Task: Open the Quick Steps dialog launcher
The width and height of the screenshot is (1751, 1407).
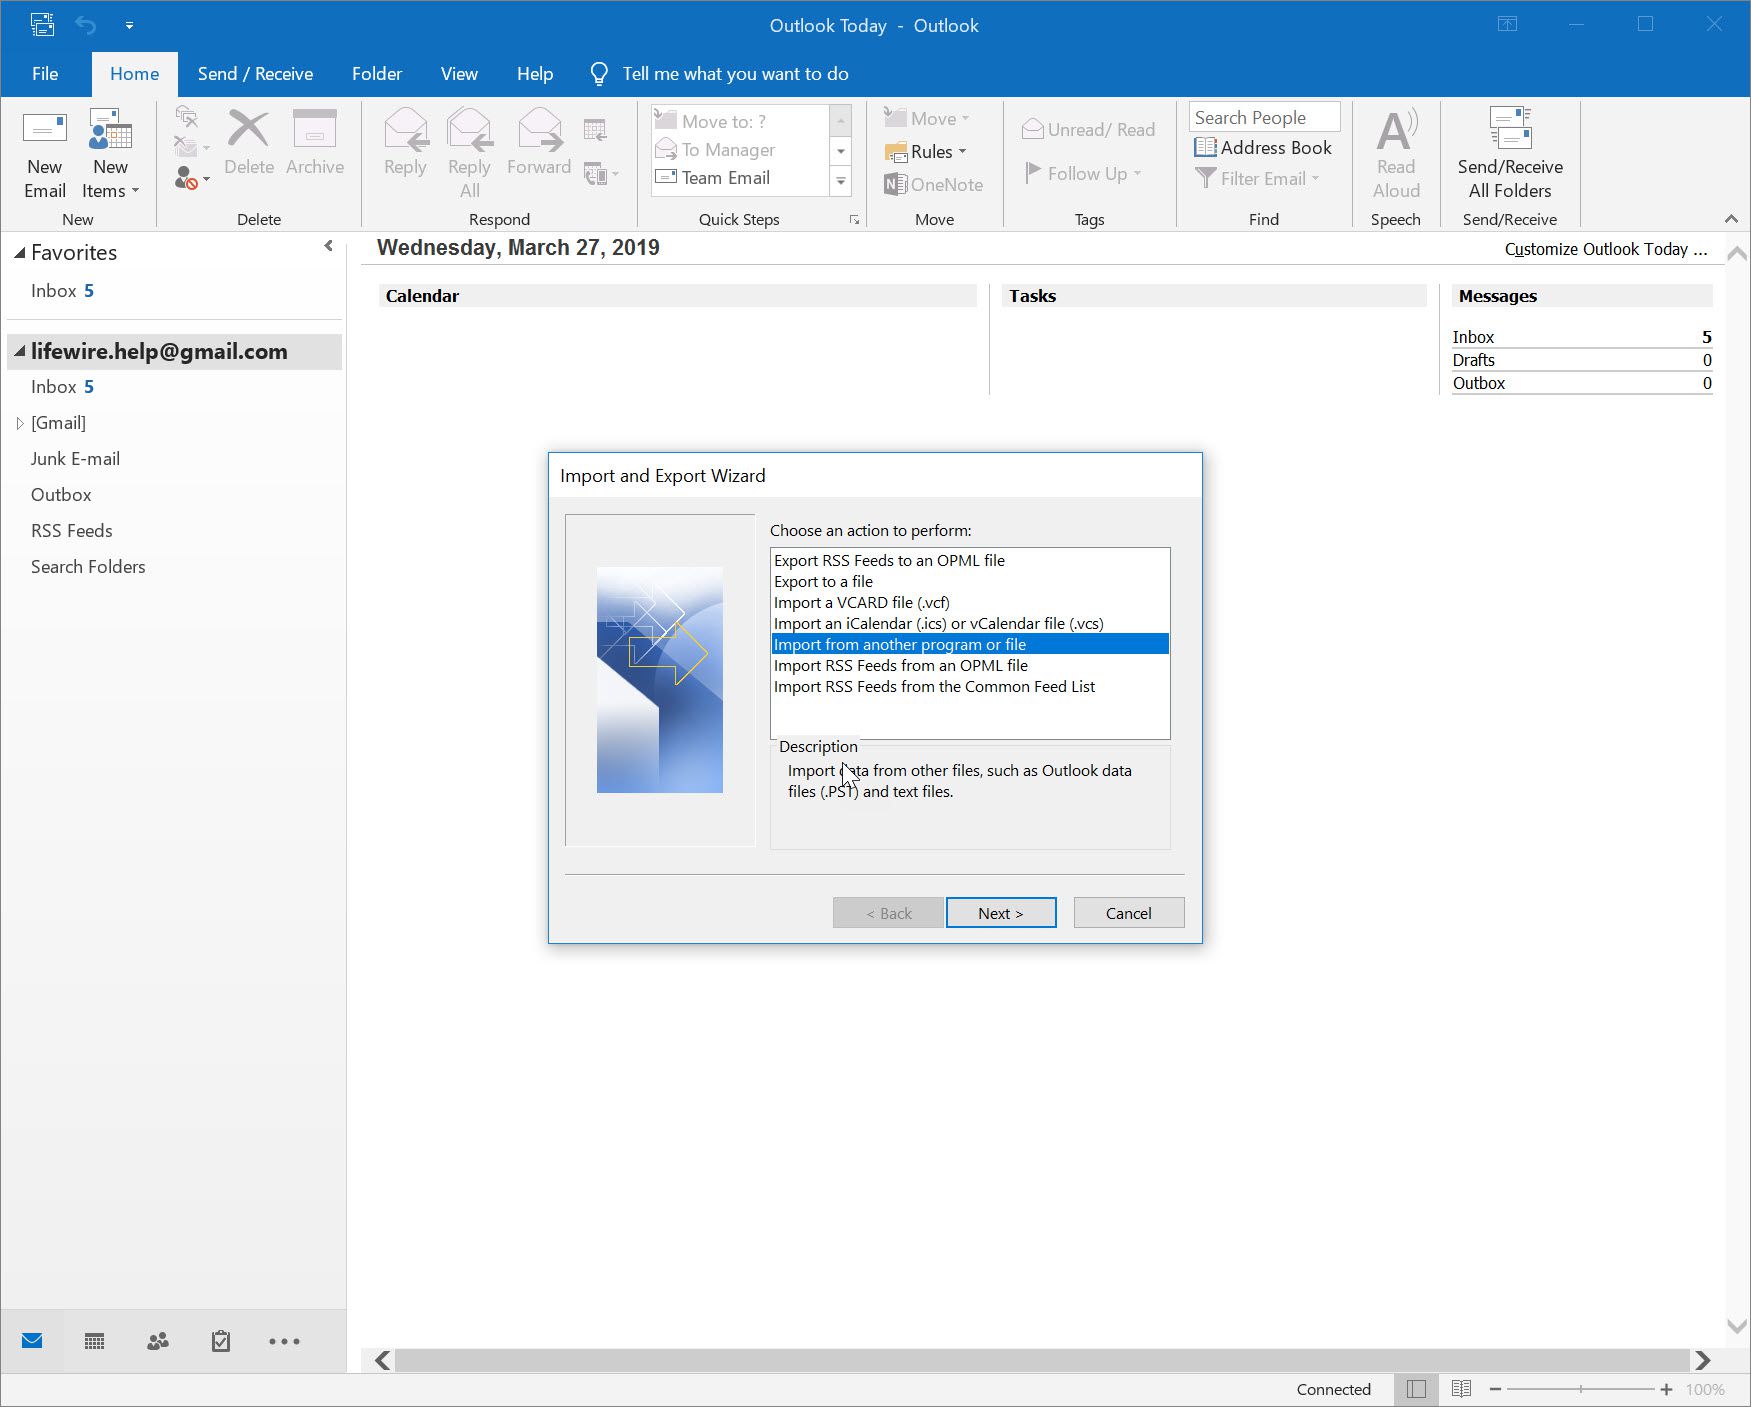Action: coord(854,220)
